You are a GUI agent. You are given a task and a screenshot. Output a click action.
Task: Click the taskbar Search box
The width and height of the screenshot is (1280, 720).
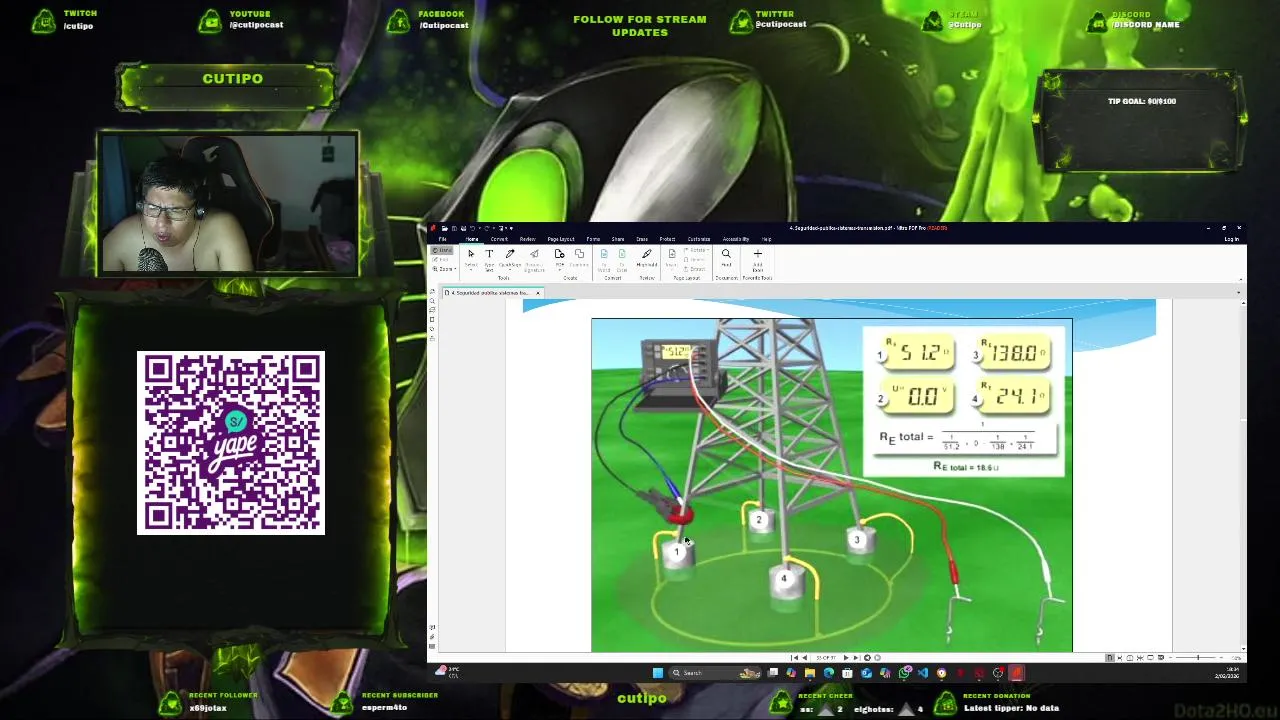714,673
